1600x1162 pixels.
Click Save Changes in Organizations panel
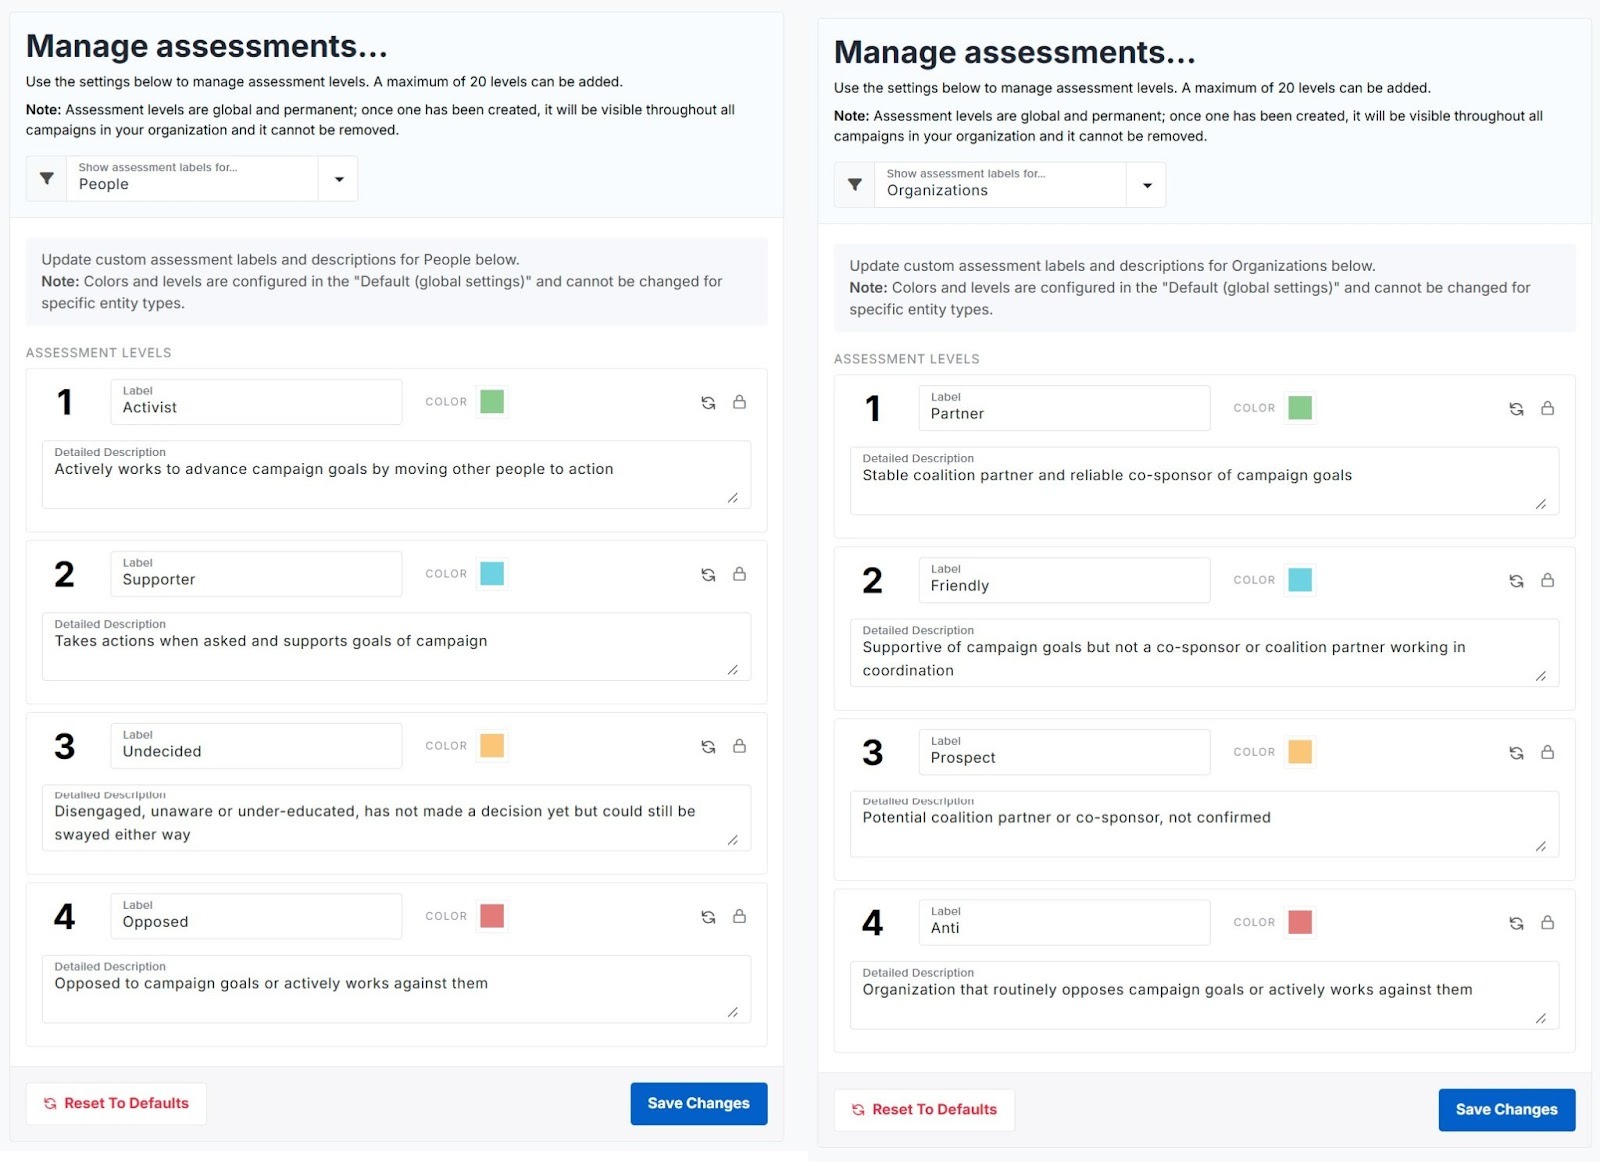point(1507,1109)
